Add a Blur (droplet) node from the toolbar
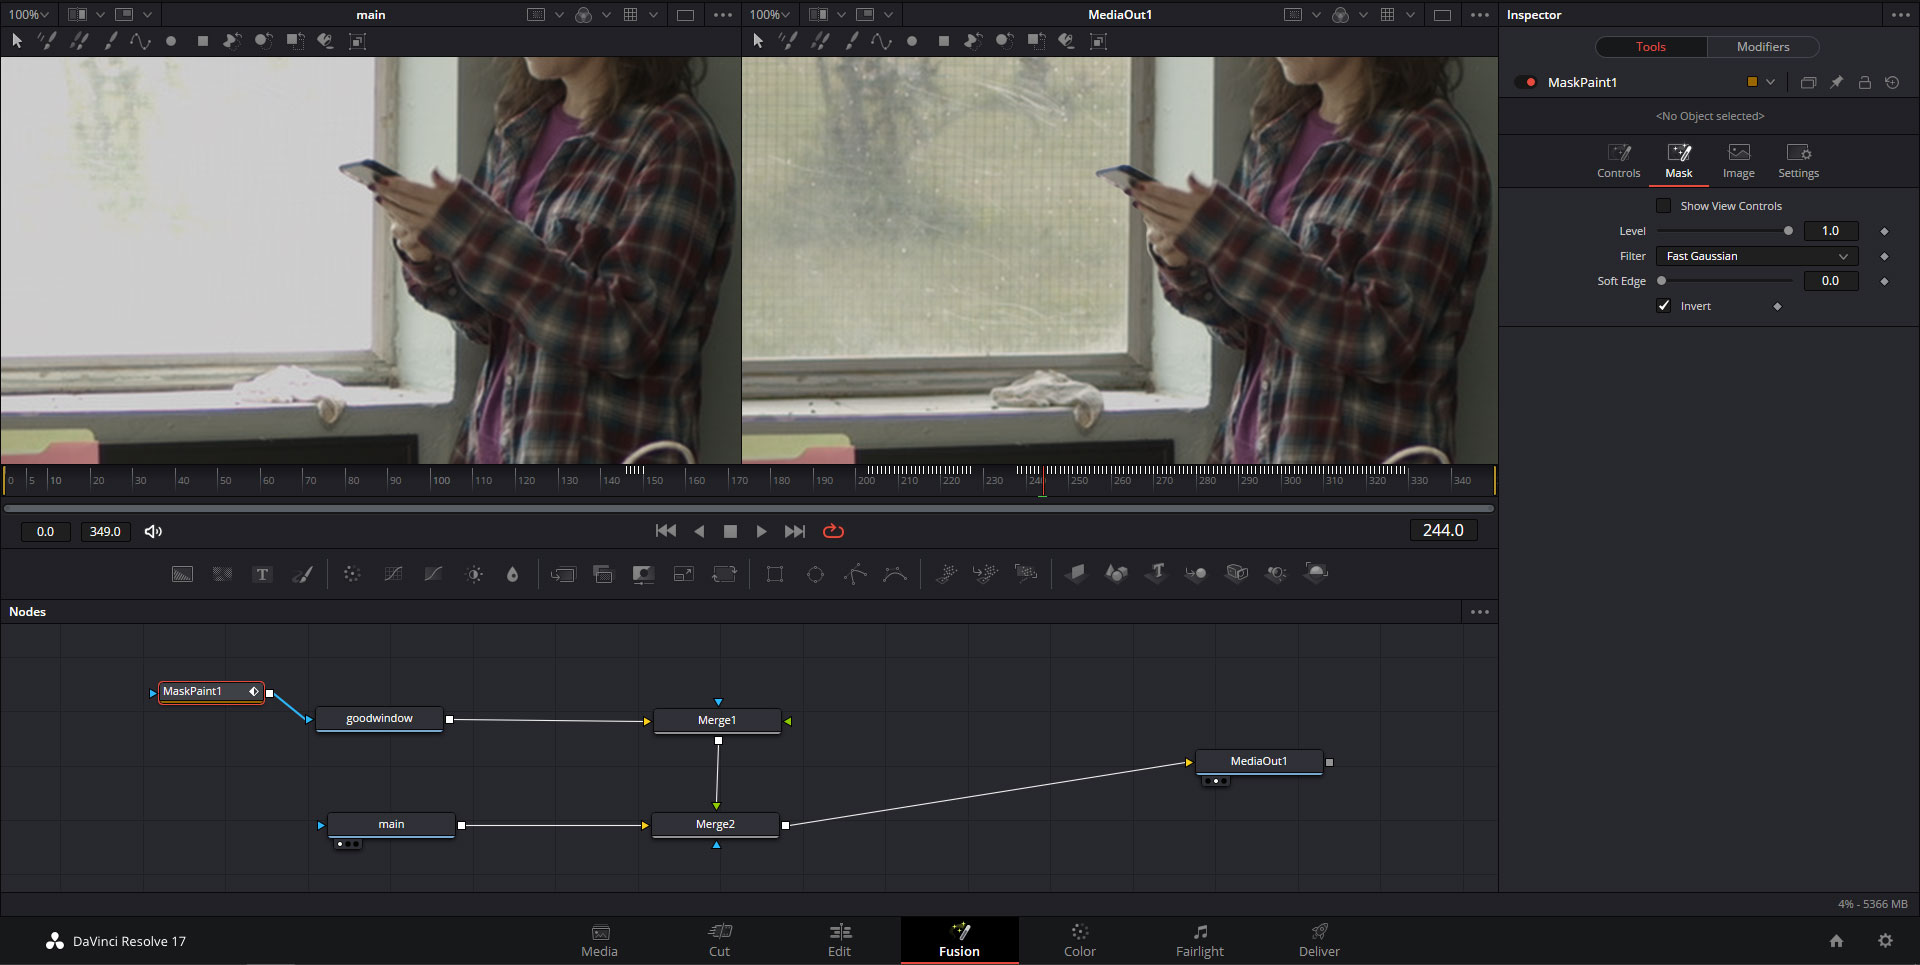1920x965 pixels. tap(513, 574)
